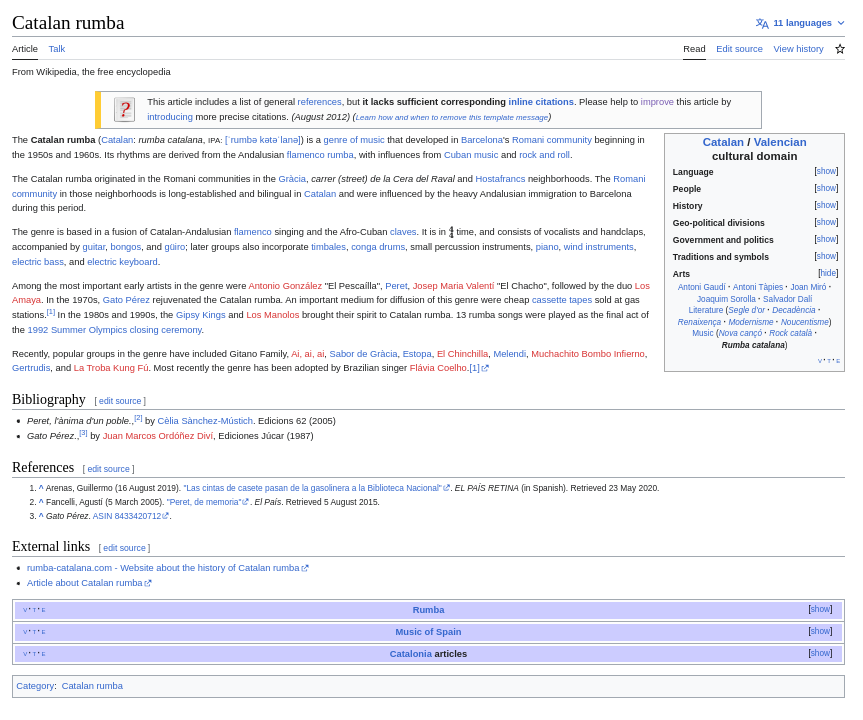
Task: Open the Gipsy Kings article link
Action: pos(200,315)
